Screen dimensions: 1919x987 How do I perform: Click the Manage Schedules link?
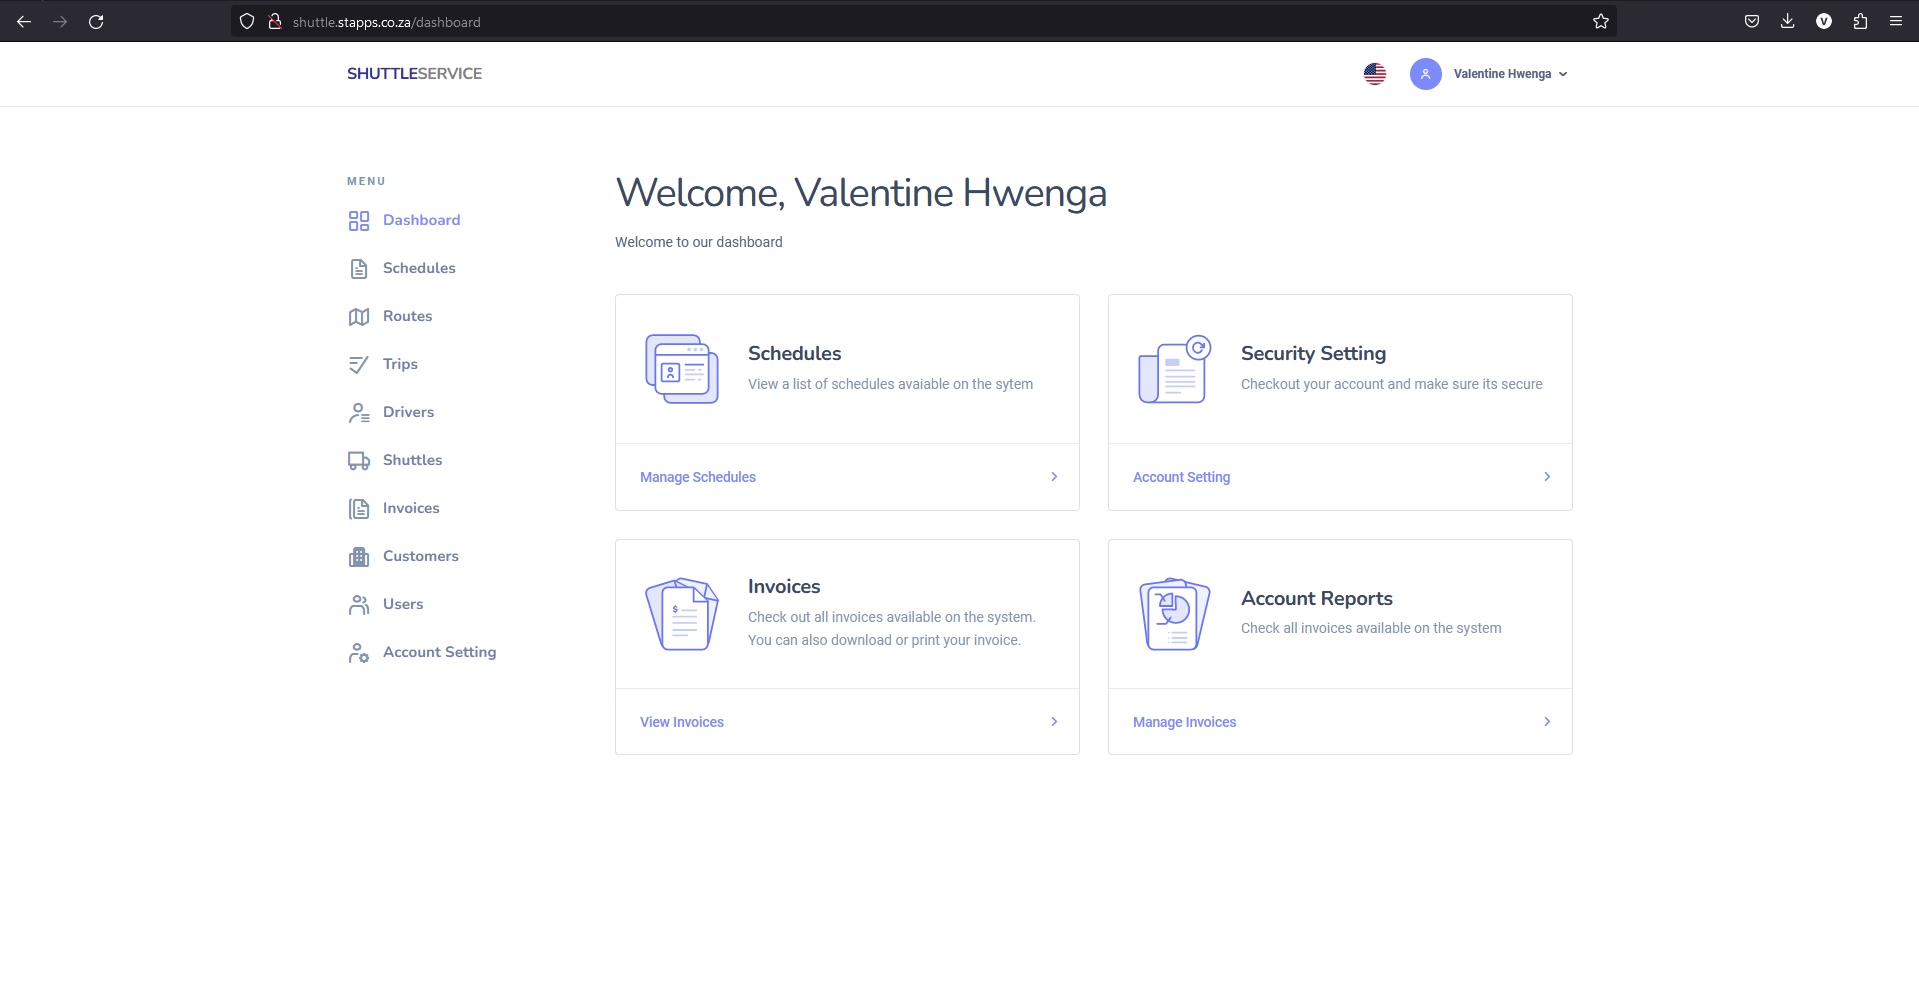pos(698,477)
